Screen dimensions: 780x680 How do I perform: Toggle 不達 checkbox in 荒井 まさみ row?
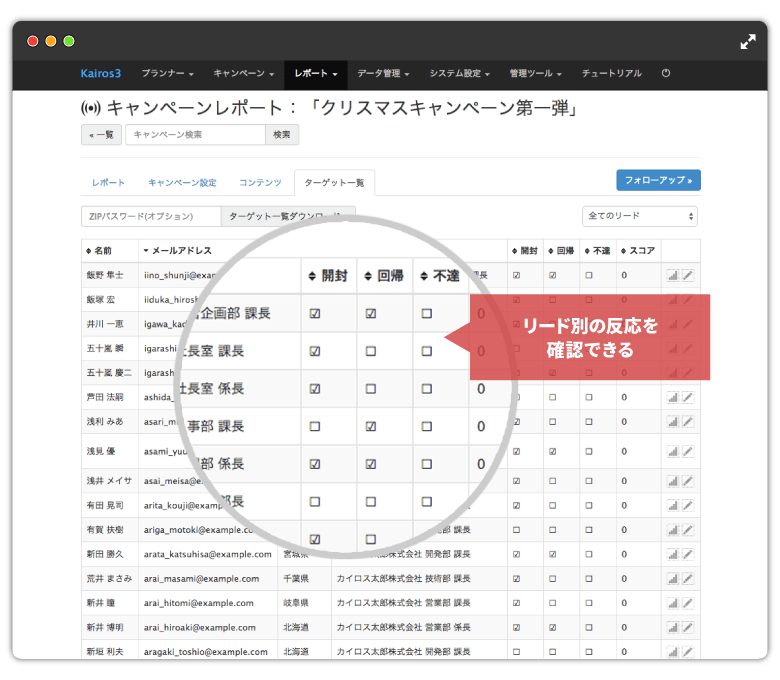tap(591, 578)
